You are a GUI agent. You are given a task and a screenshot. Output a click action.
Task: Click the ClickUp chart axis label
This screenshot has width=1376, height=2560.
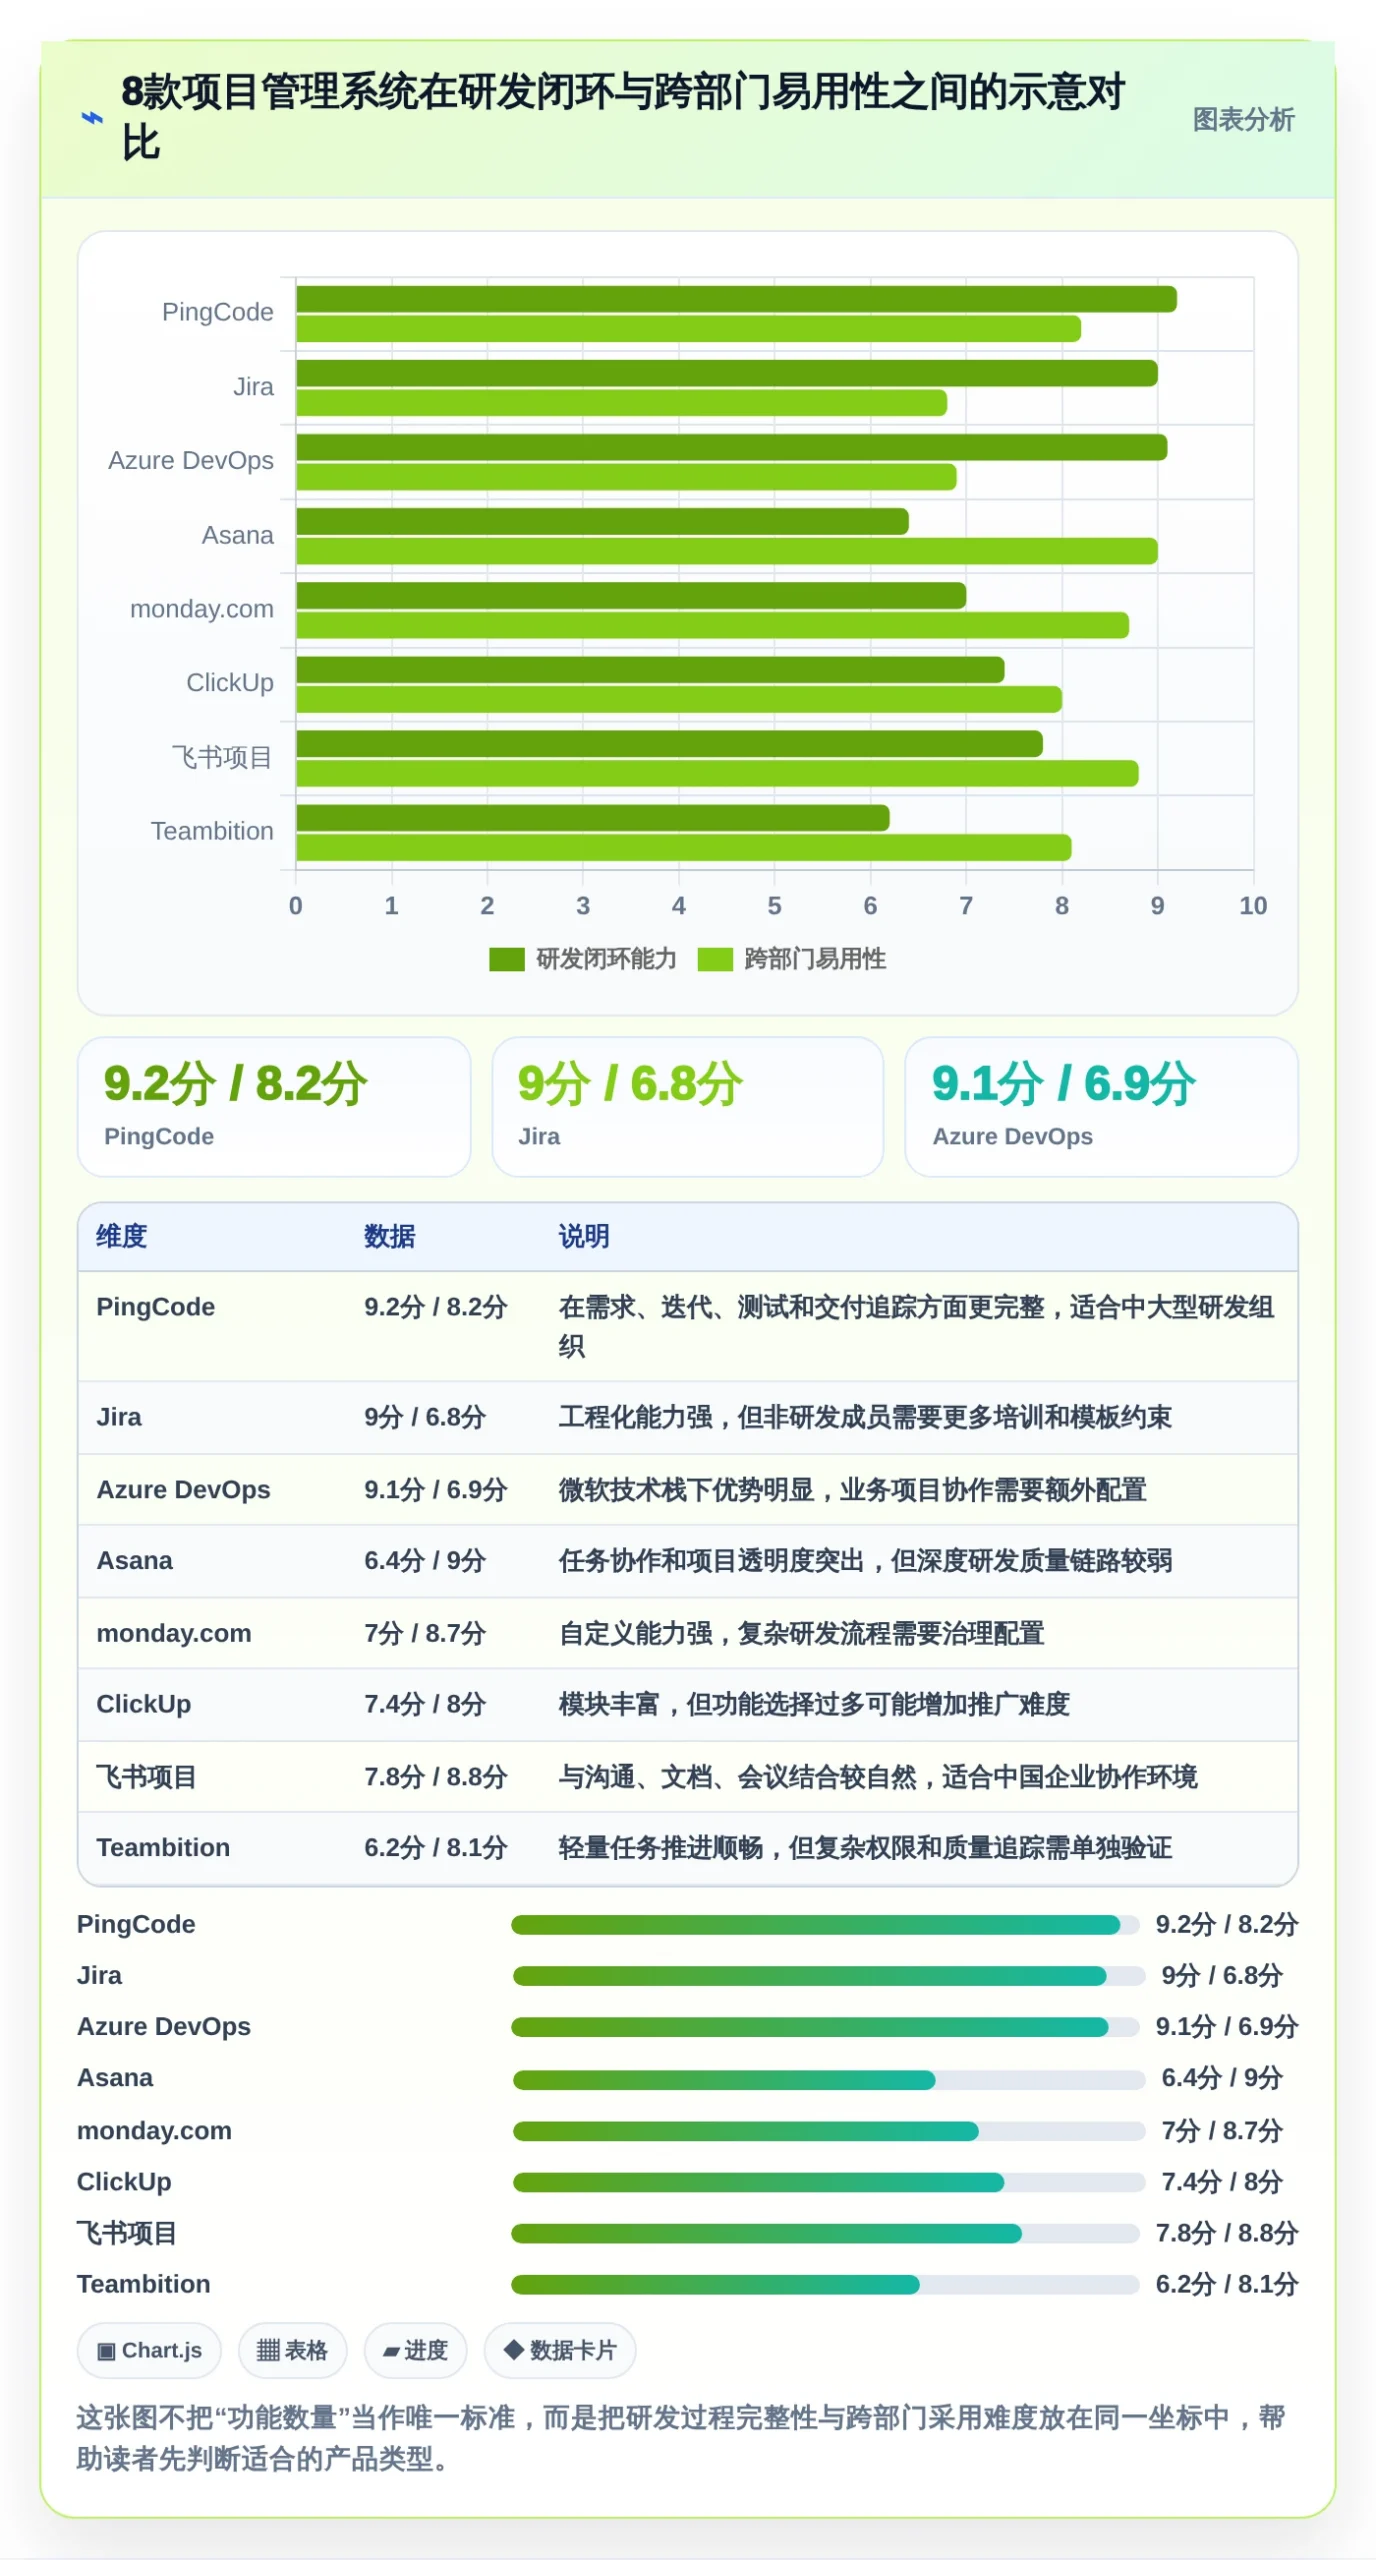pyautogui.click(x=230, y=682)
